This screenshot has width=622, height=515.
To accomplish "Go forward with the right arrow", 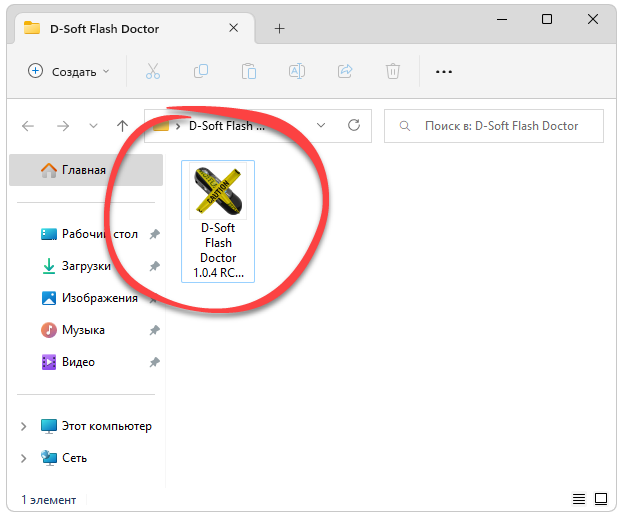I will pyautogui.click(x=63, y=126).
